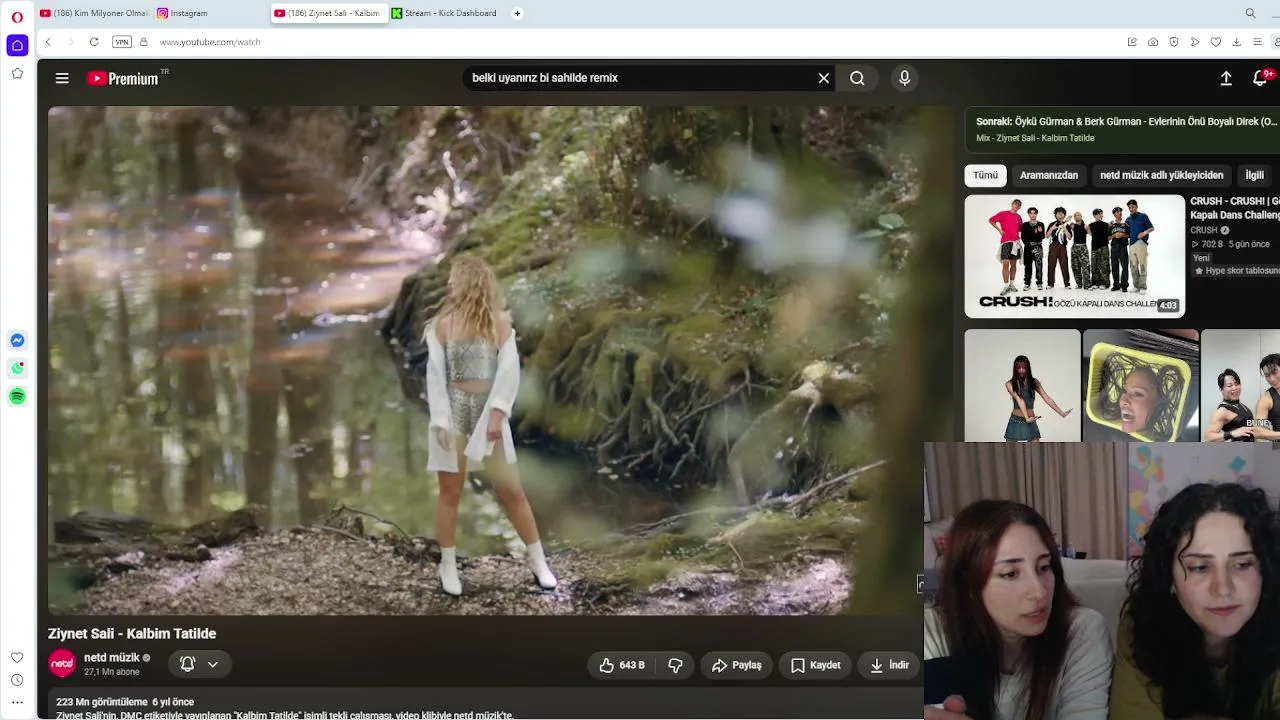This screenshot has height=720, width=1280.
Task: Open the Opera bookmarks star in the sidebar
Action: [x=17, y=73]
